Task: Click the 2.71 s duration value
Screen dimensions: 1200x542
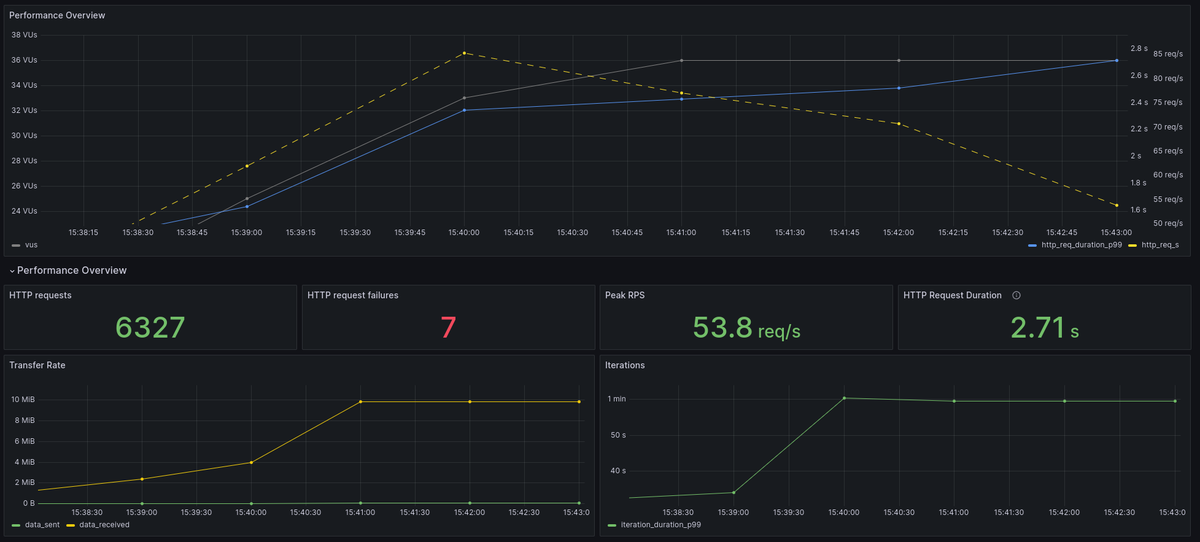Action: pos(1044,327)
